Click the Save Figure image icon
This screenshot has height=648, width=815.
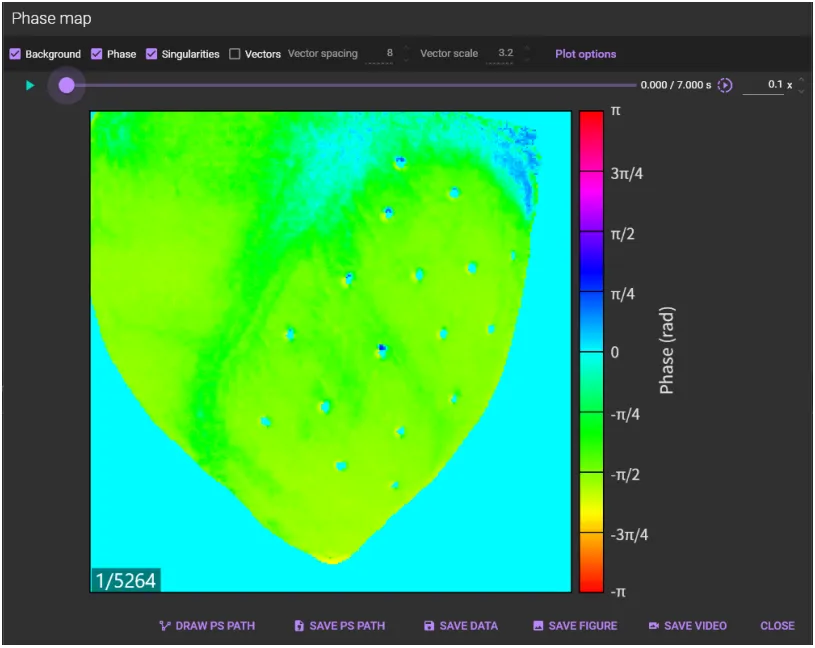tap(538, 626)
